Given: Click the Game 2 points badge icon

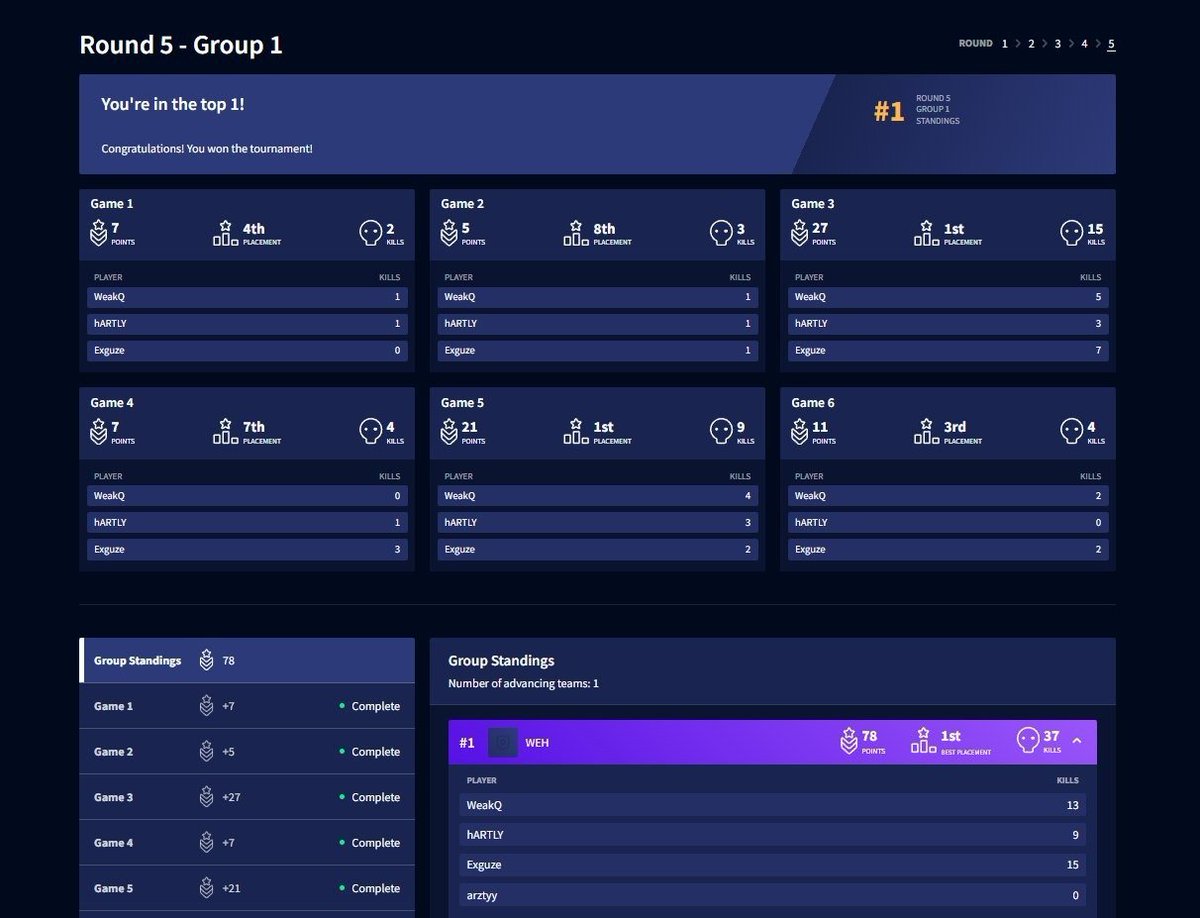Looking at the screenshot, I should (x=449, y=233).
